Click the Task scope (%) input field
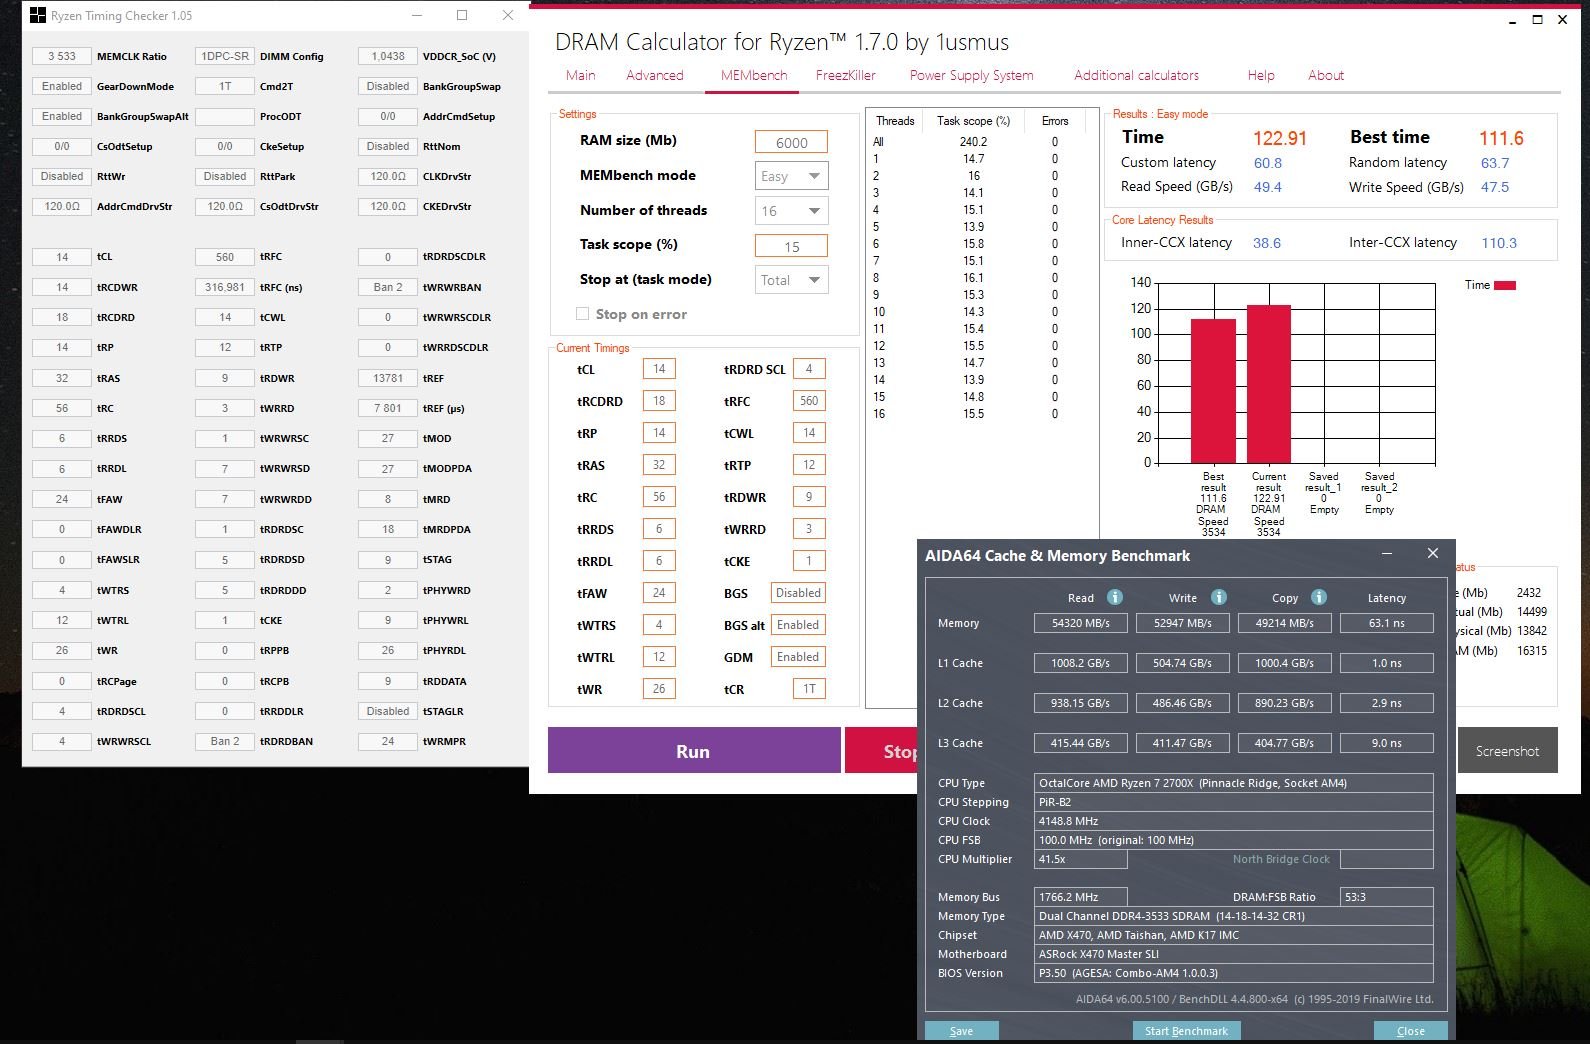Screen dimensions: 1590x1044 tap(791, 246)
